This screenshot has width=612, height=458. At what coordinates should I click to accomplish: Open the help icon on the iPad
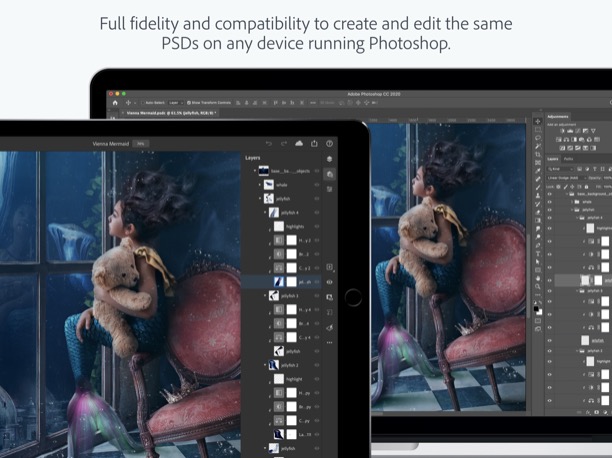point(329,143)
